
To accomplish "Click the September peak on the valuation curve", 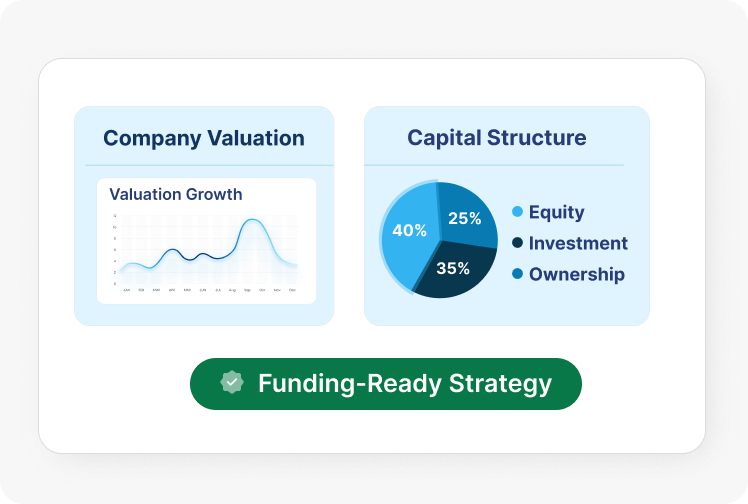I will (250, 220).
